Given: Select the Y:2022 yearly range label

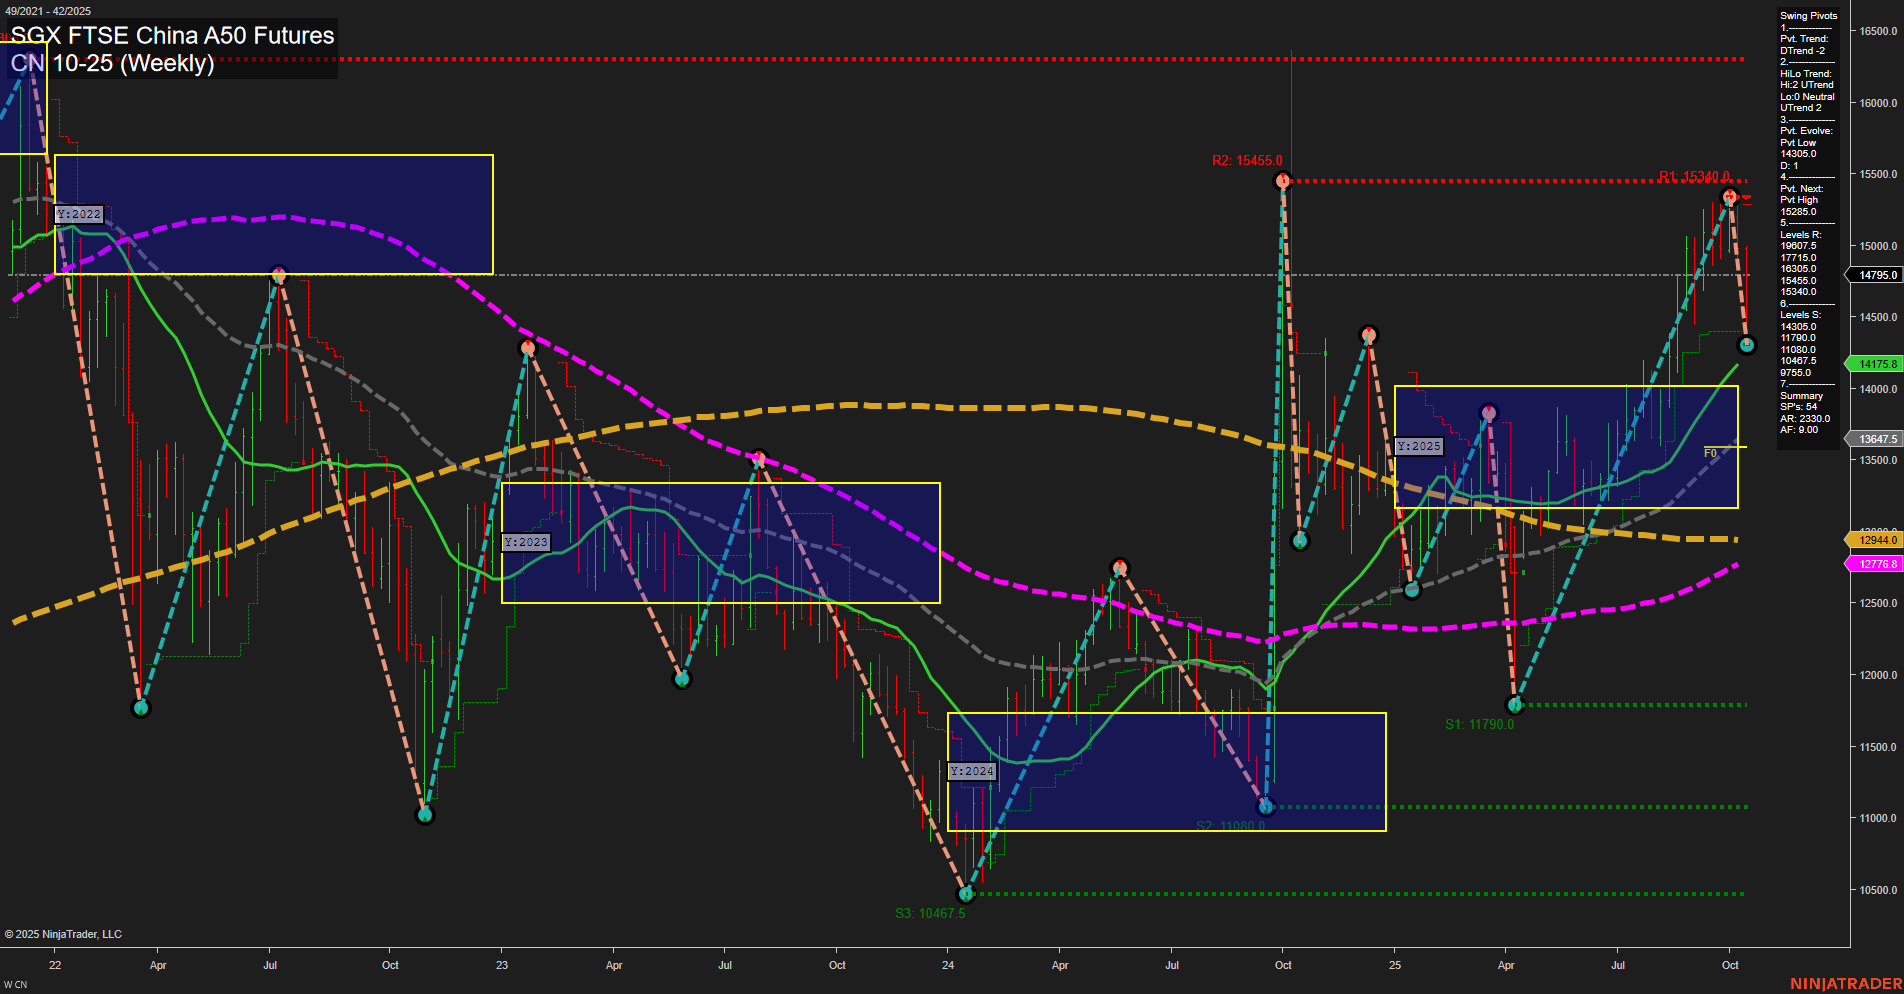Looking at the screenshot, I should coord(77,214).
